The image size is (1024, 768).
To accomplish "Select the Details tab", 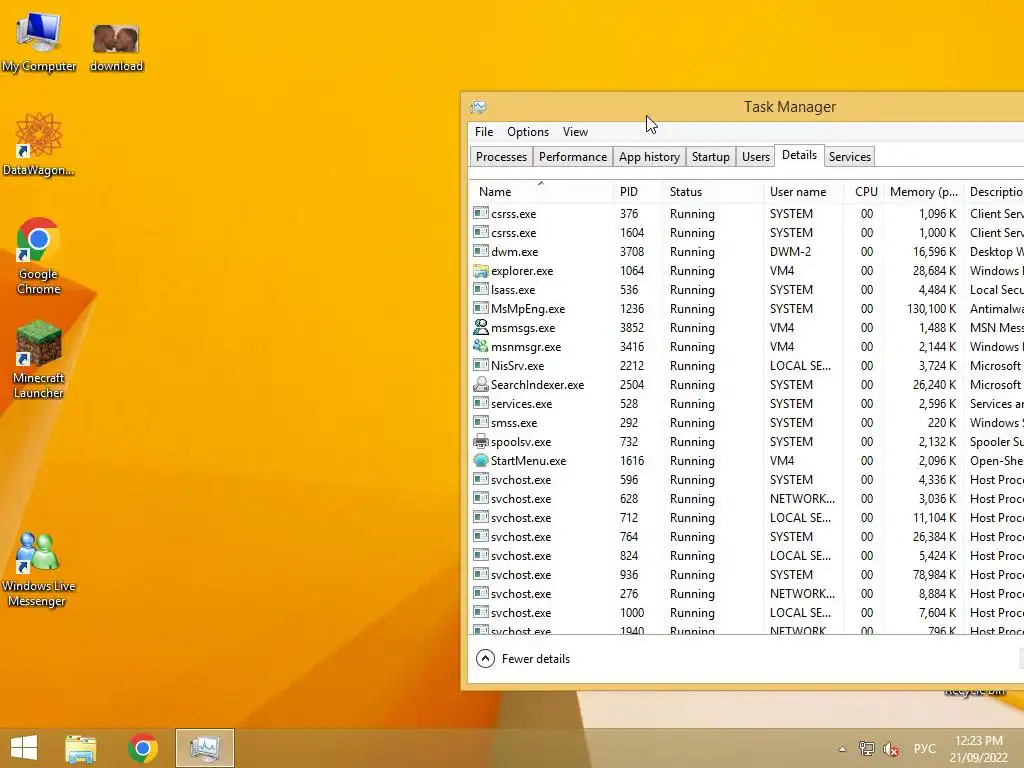I will click(x=799, y=155).
